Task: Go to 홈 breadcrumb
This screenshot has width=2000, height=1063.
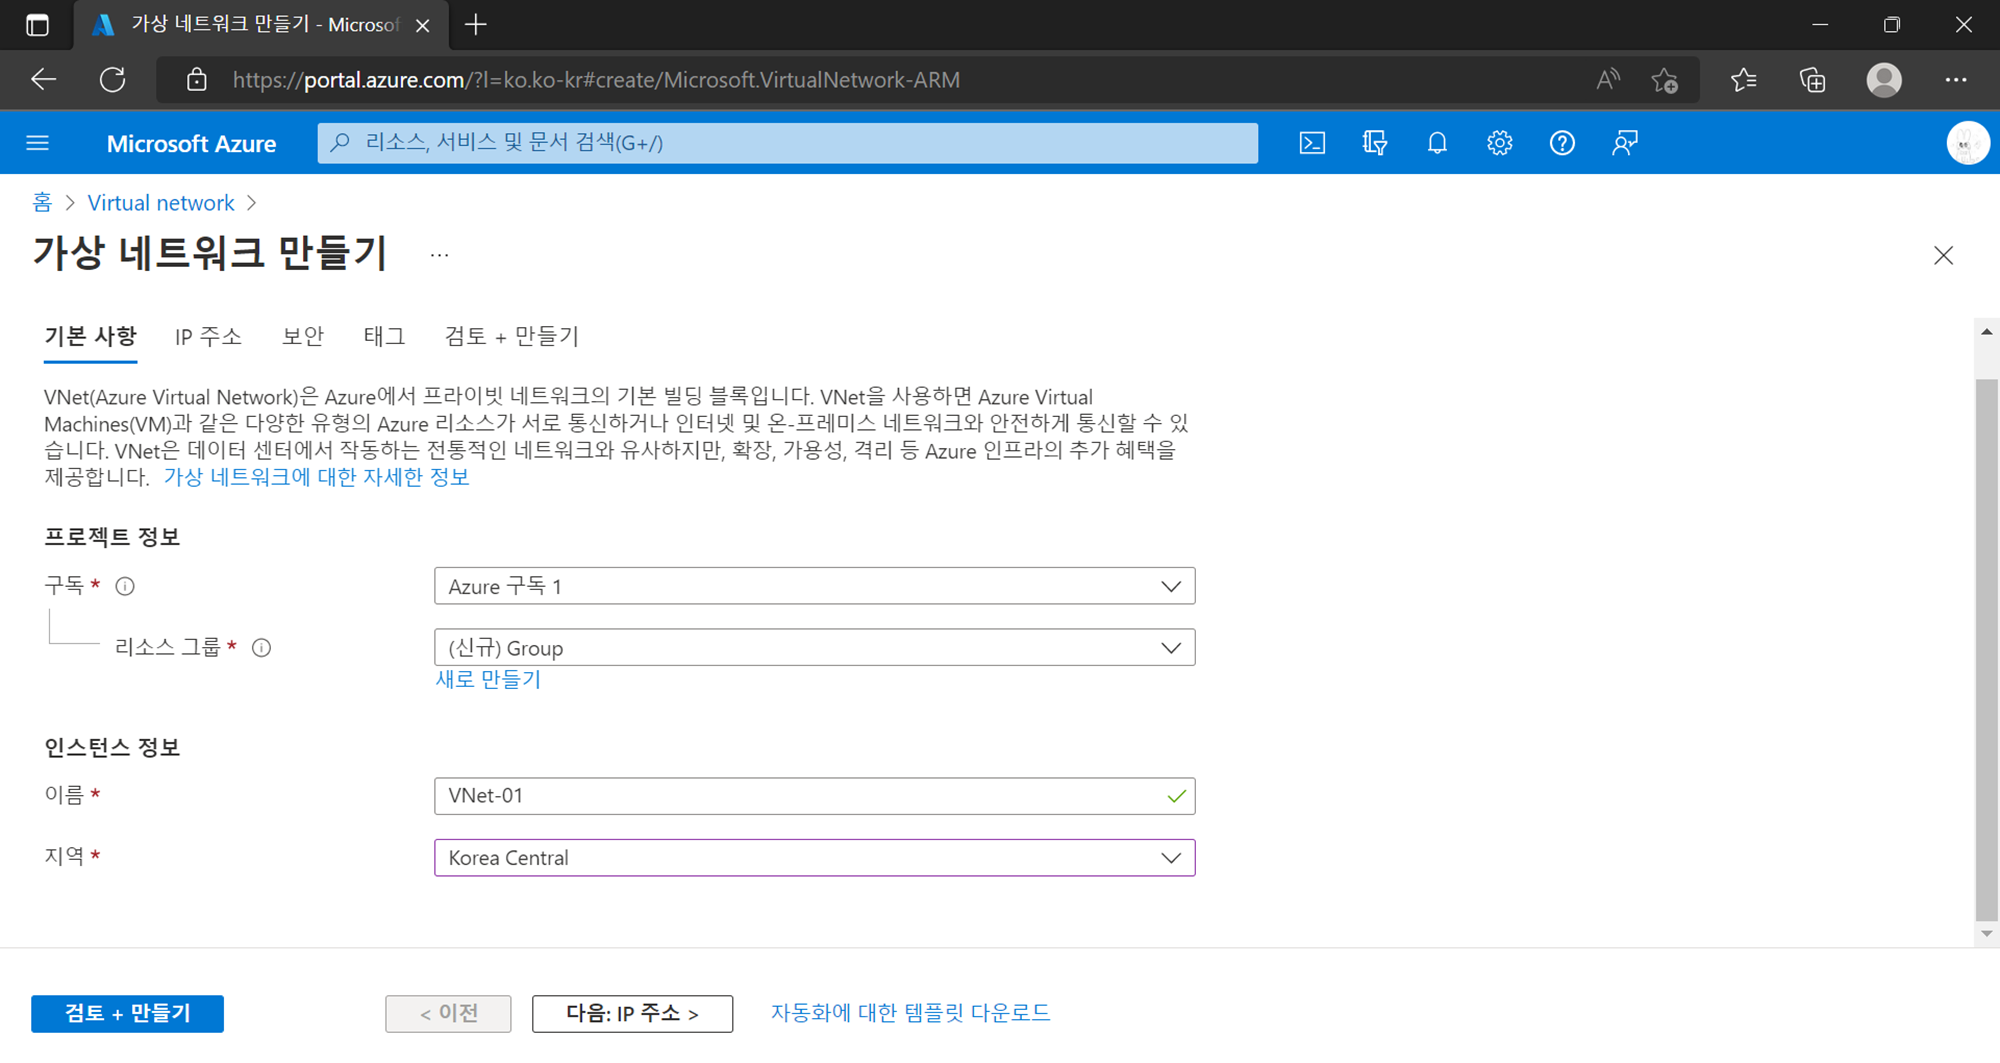Action: click(42, 202)
